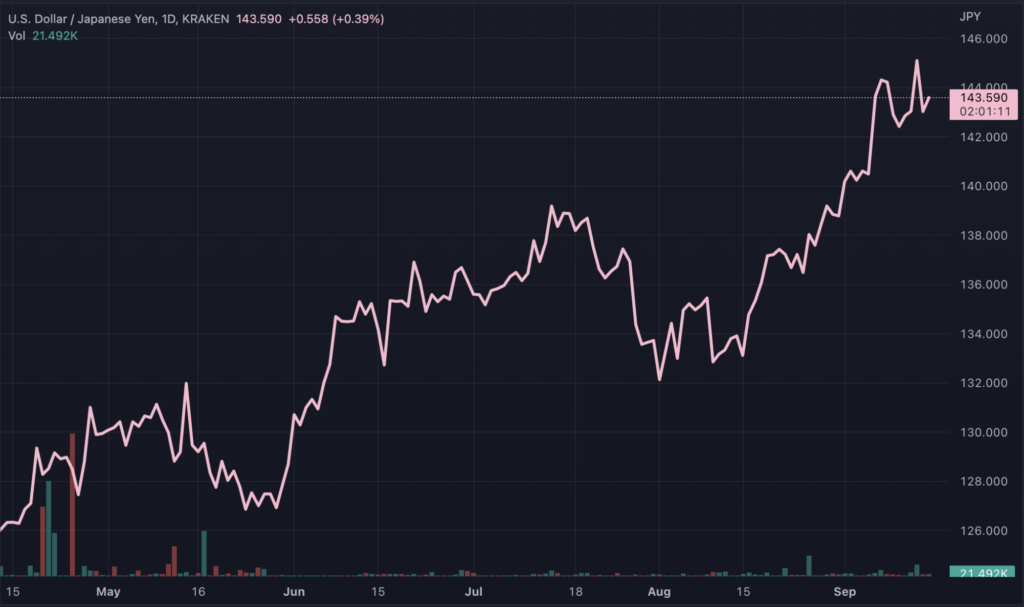This screenshot has width=1024, height=607.
Task: Click the Jun label on time axis
Action: 294,592
